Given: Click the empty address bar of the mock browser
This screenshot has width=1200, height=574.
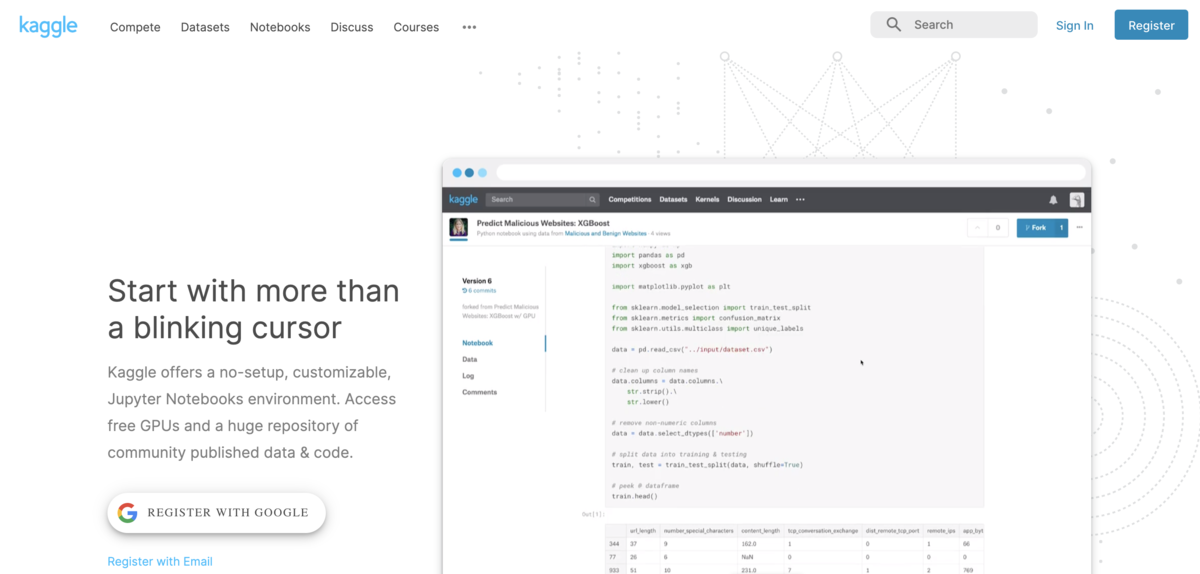Looking at the screenshot, I should [790, 172].
